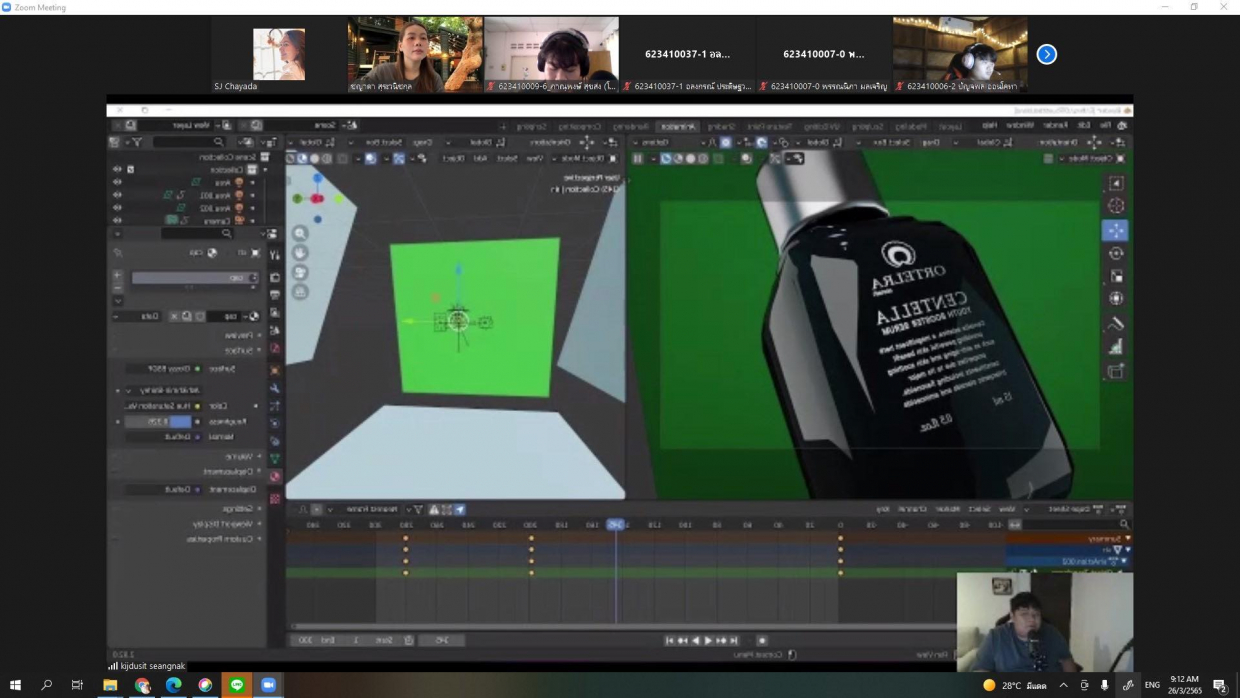1240x698 pixels.
Task: Click the zoom magnifier icon in viewport
Action: (300, 233)
